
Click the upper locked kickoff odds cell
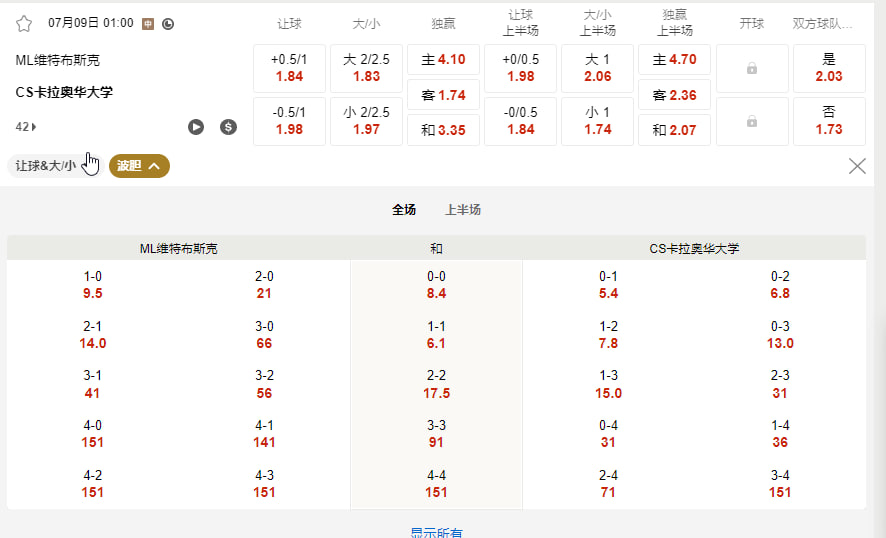pos(752,68)
